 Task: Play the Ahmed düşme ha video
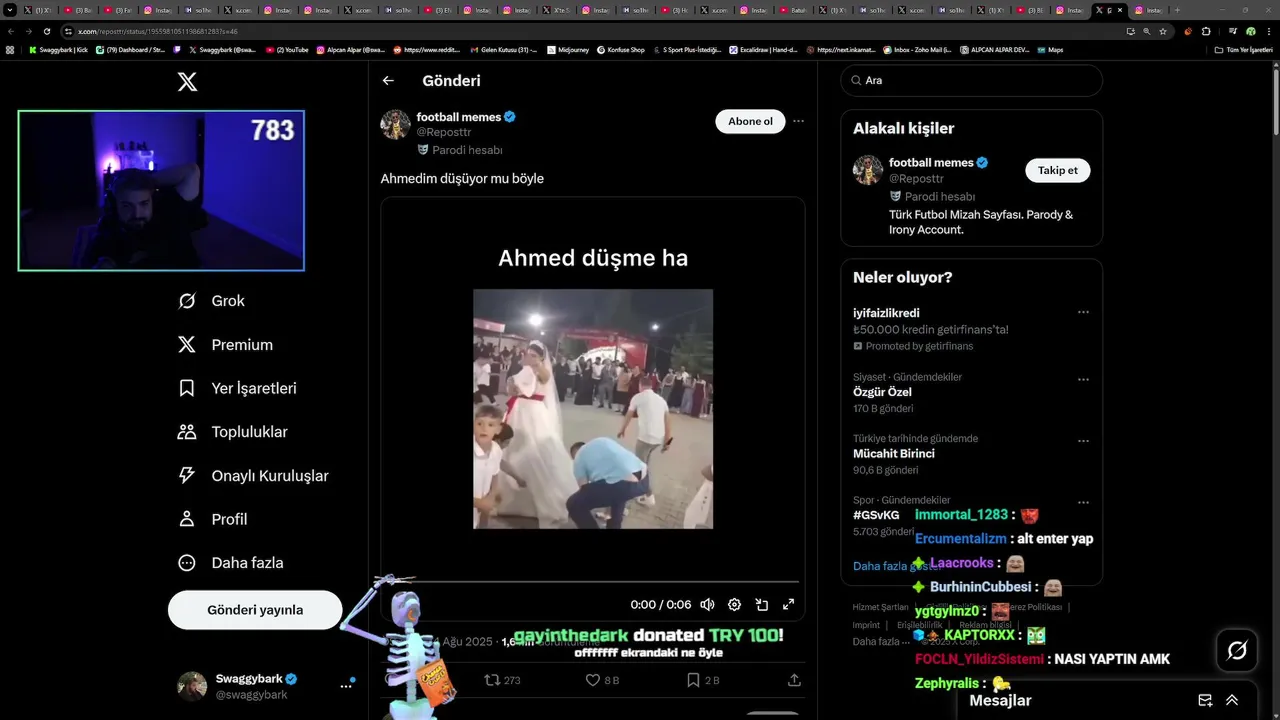tap(593, 409)
